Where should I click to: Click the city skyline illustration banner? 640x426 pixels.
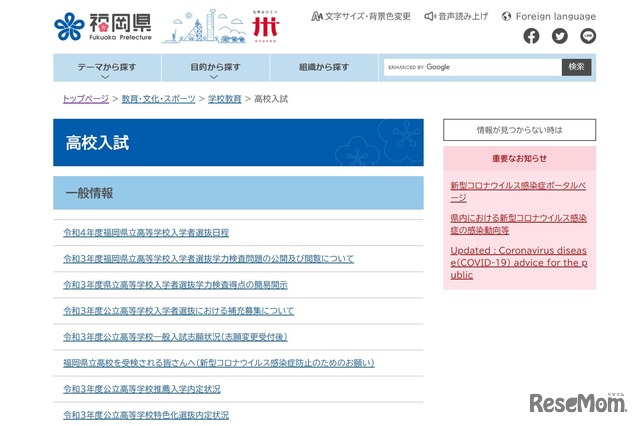(x=207, y=26)
